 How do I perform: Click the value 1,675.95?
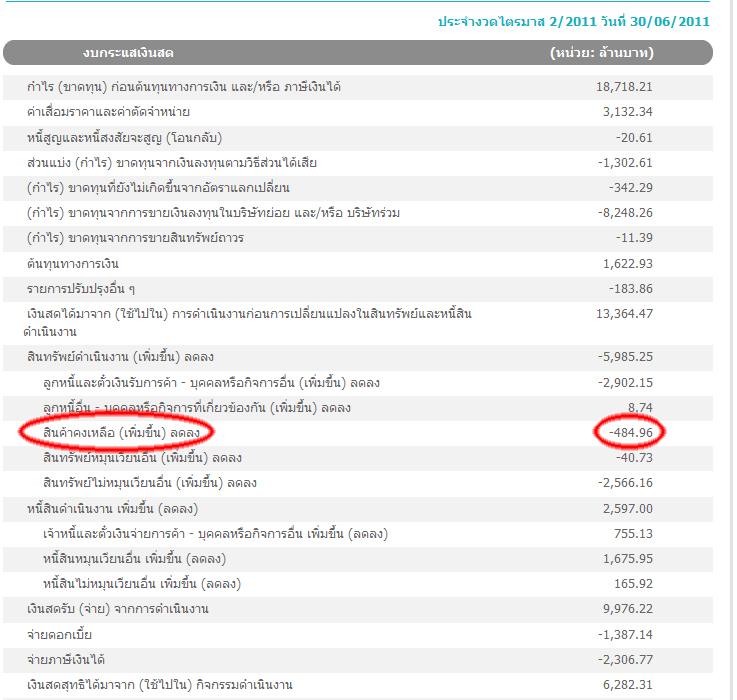coord(627,559)
